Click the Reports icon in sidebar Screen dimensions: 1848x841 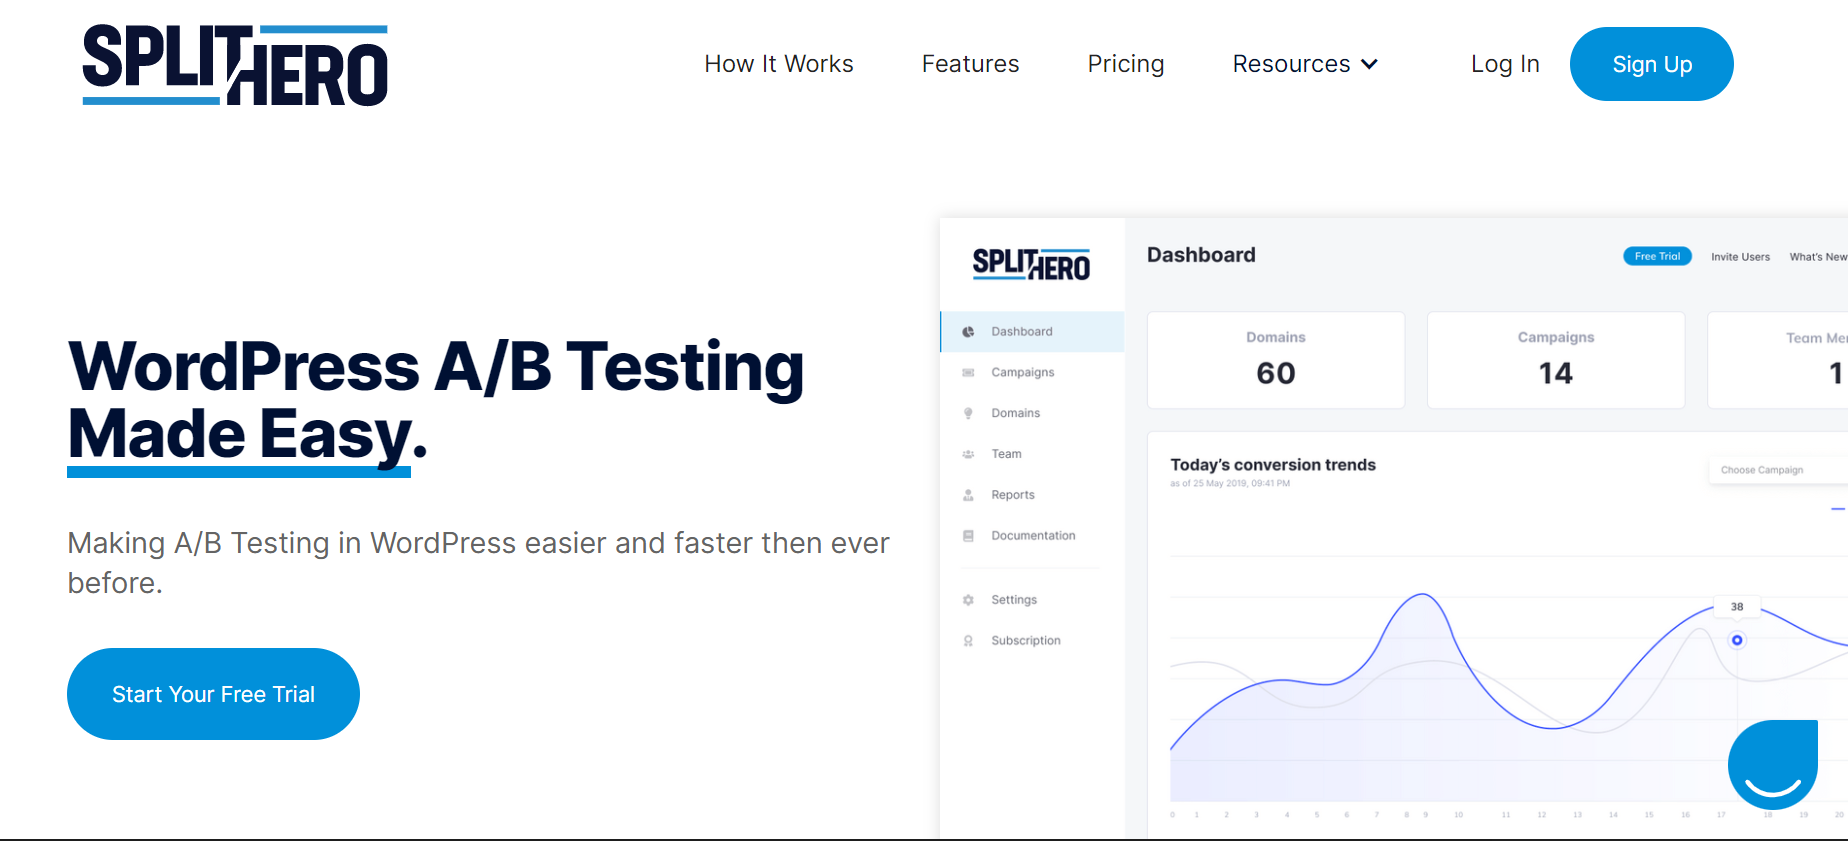point(968,495)
